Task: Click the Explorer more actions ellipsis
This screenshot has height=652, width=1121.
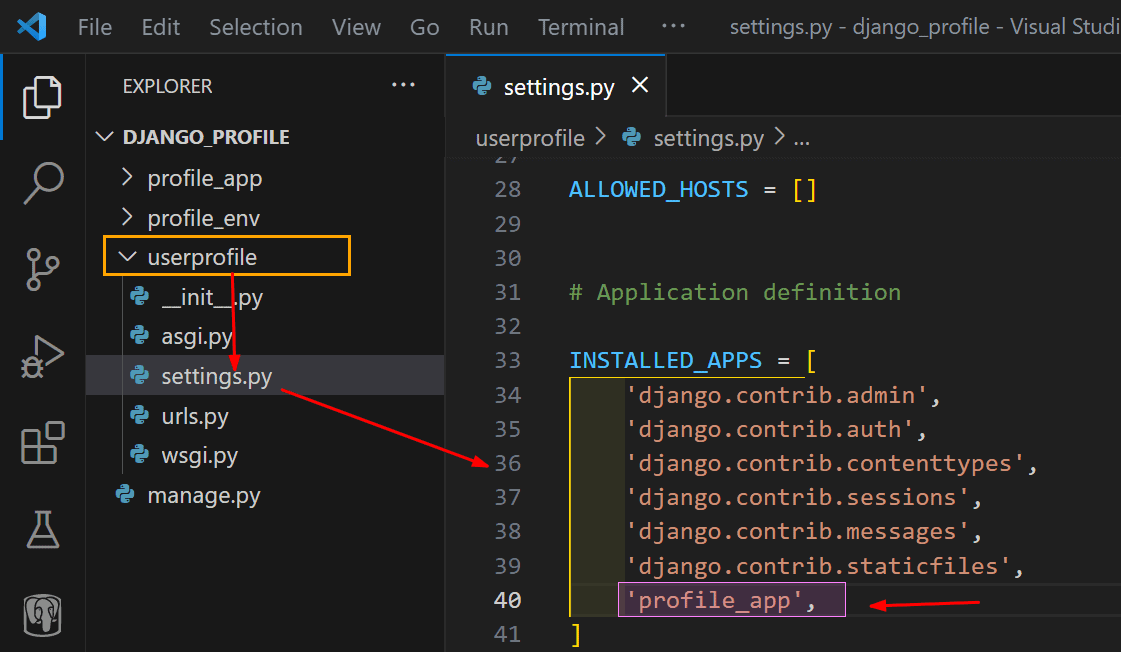Action: [x=403, y=86]
